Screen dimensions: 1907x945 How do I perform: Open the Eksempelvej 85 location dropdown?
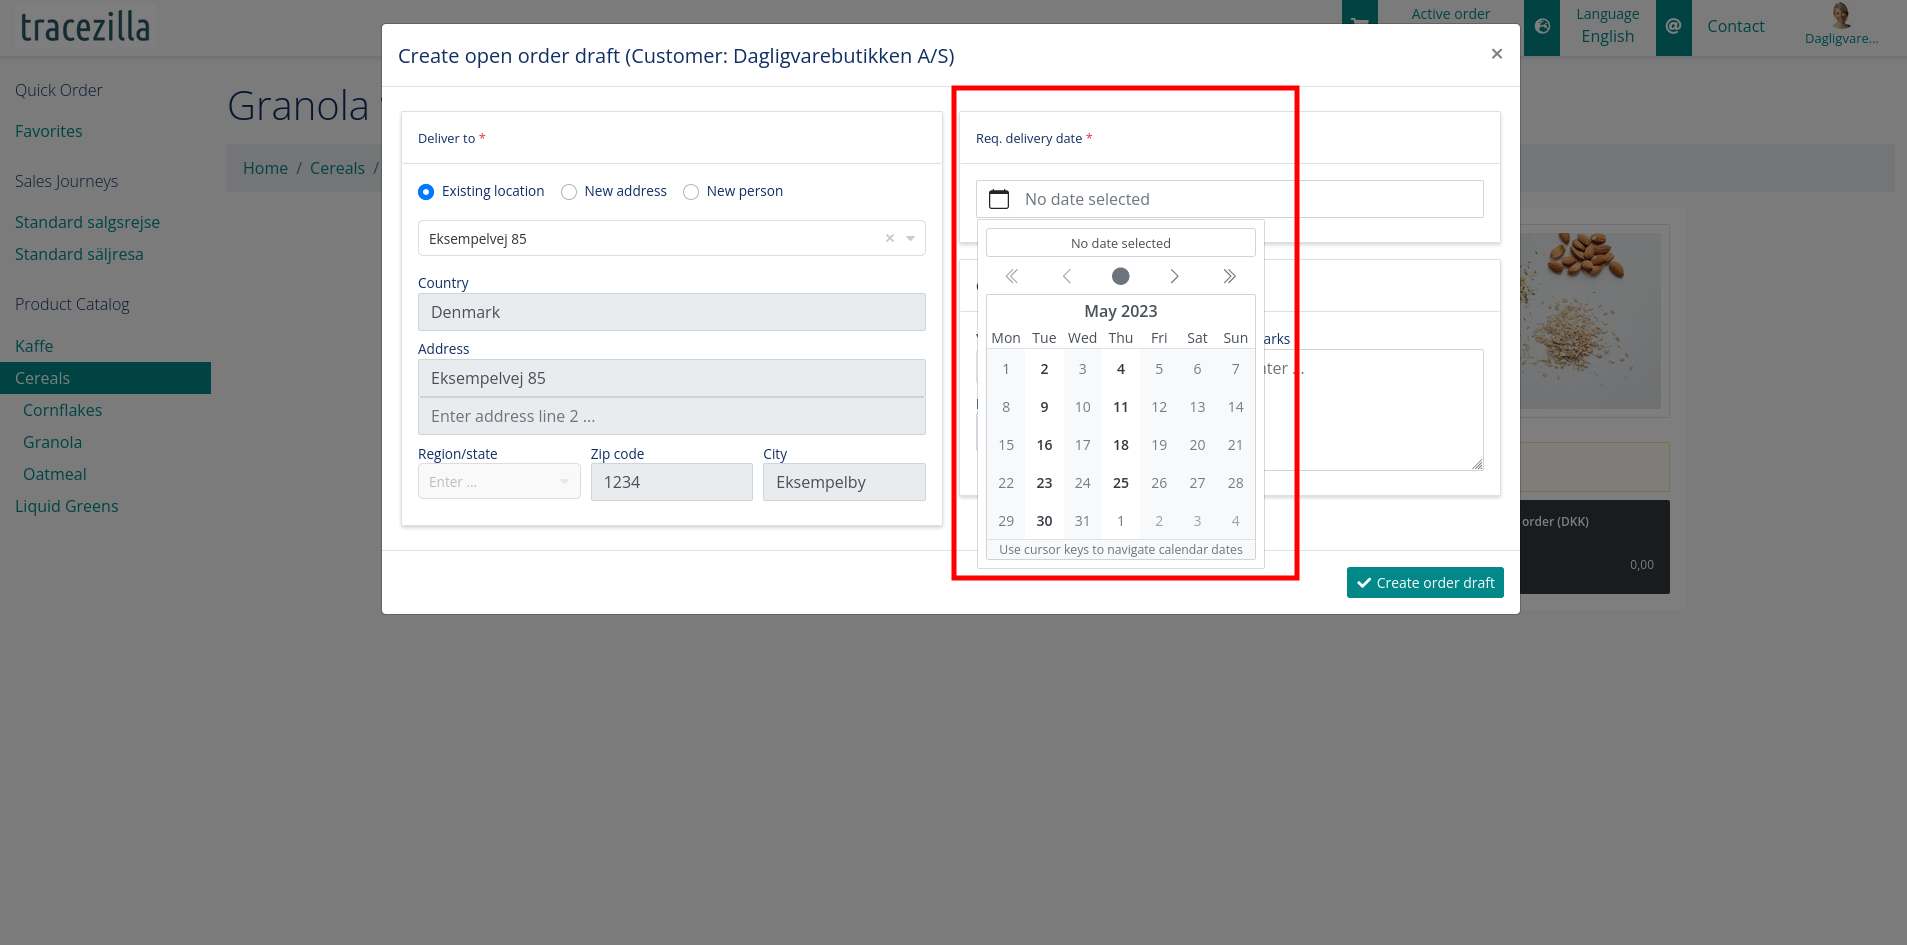click(910, 238)
